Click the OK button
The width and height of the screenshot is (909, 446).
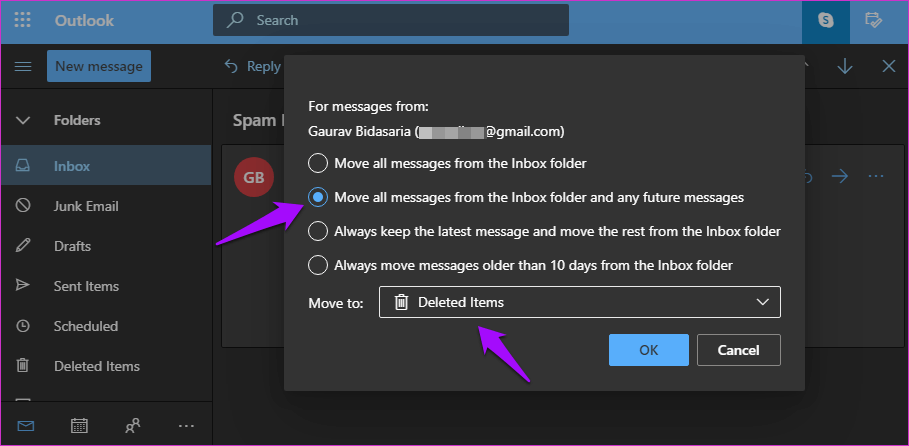(649, 350)
